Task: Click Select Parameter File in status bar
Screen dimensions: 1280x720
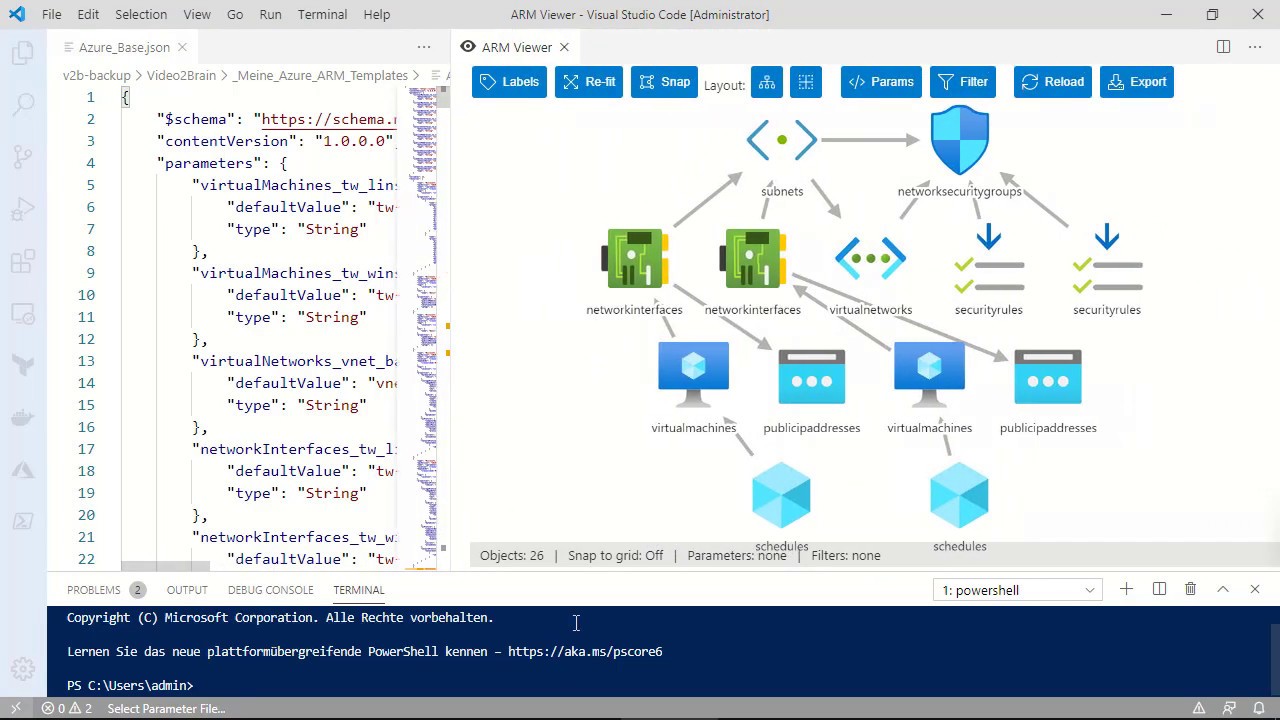Action: [166, 708]
